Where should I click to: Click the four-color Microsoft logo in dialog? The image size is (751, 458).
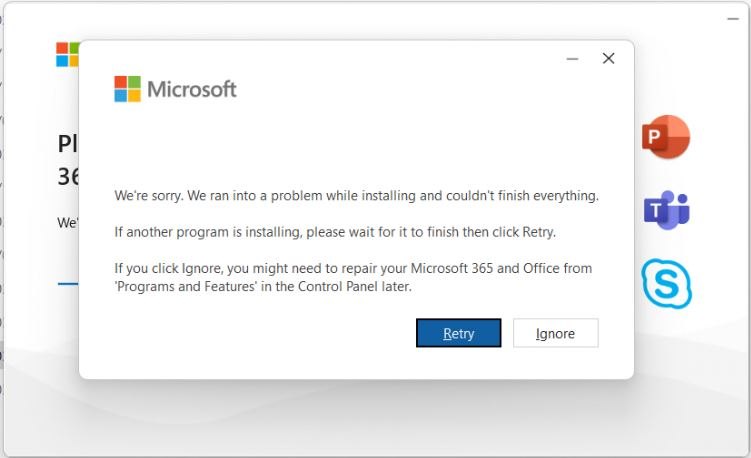point(127,89)
